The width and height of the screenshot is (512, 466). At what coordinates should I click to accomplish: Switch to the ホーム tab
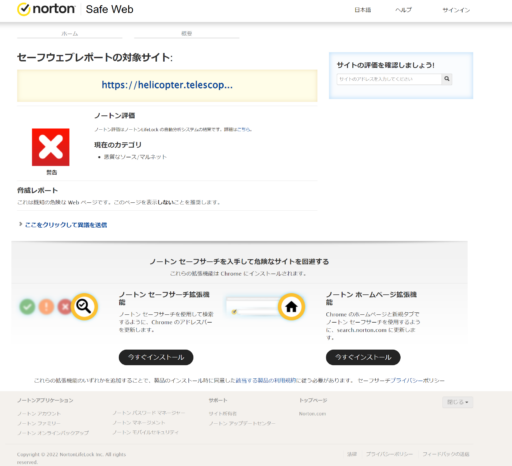coord(70,34)
